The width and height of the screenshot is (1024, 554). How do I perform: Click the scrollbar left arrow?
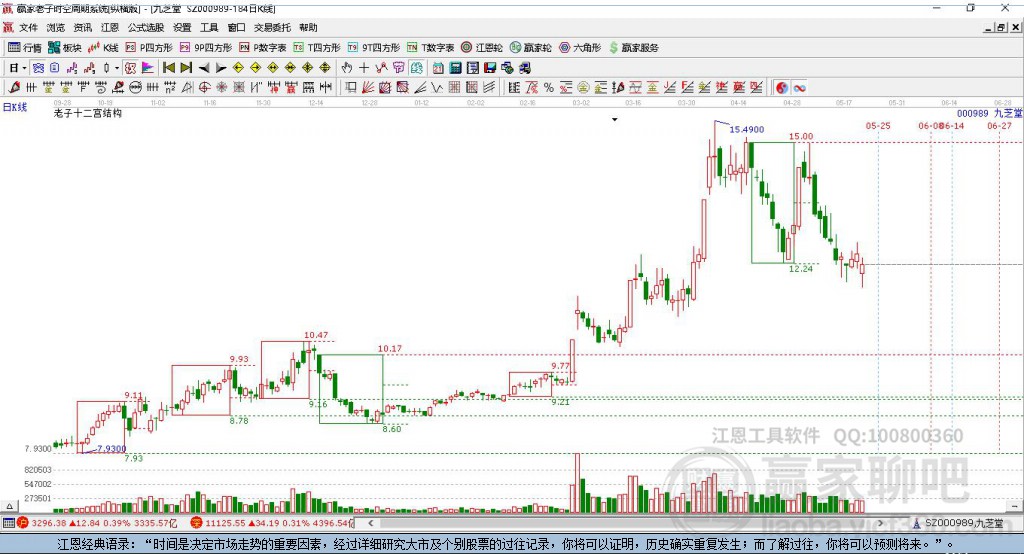371,523
